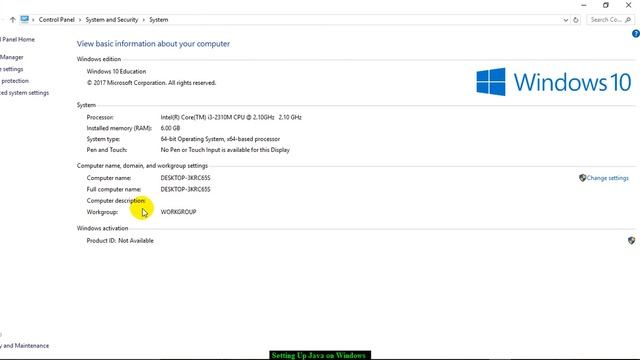Open chevron after Control Panel breadcrumb
The image size is (640, 360).
click(x=80, y=20)
